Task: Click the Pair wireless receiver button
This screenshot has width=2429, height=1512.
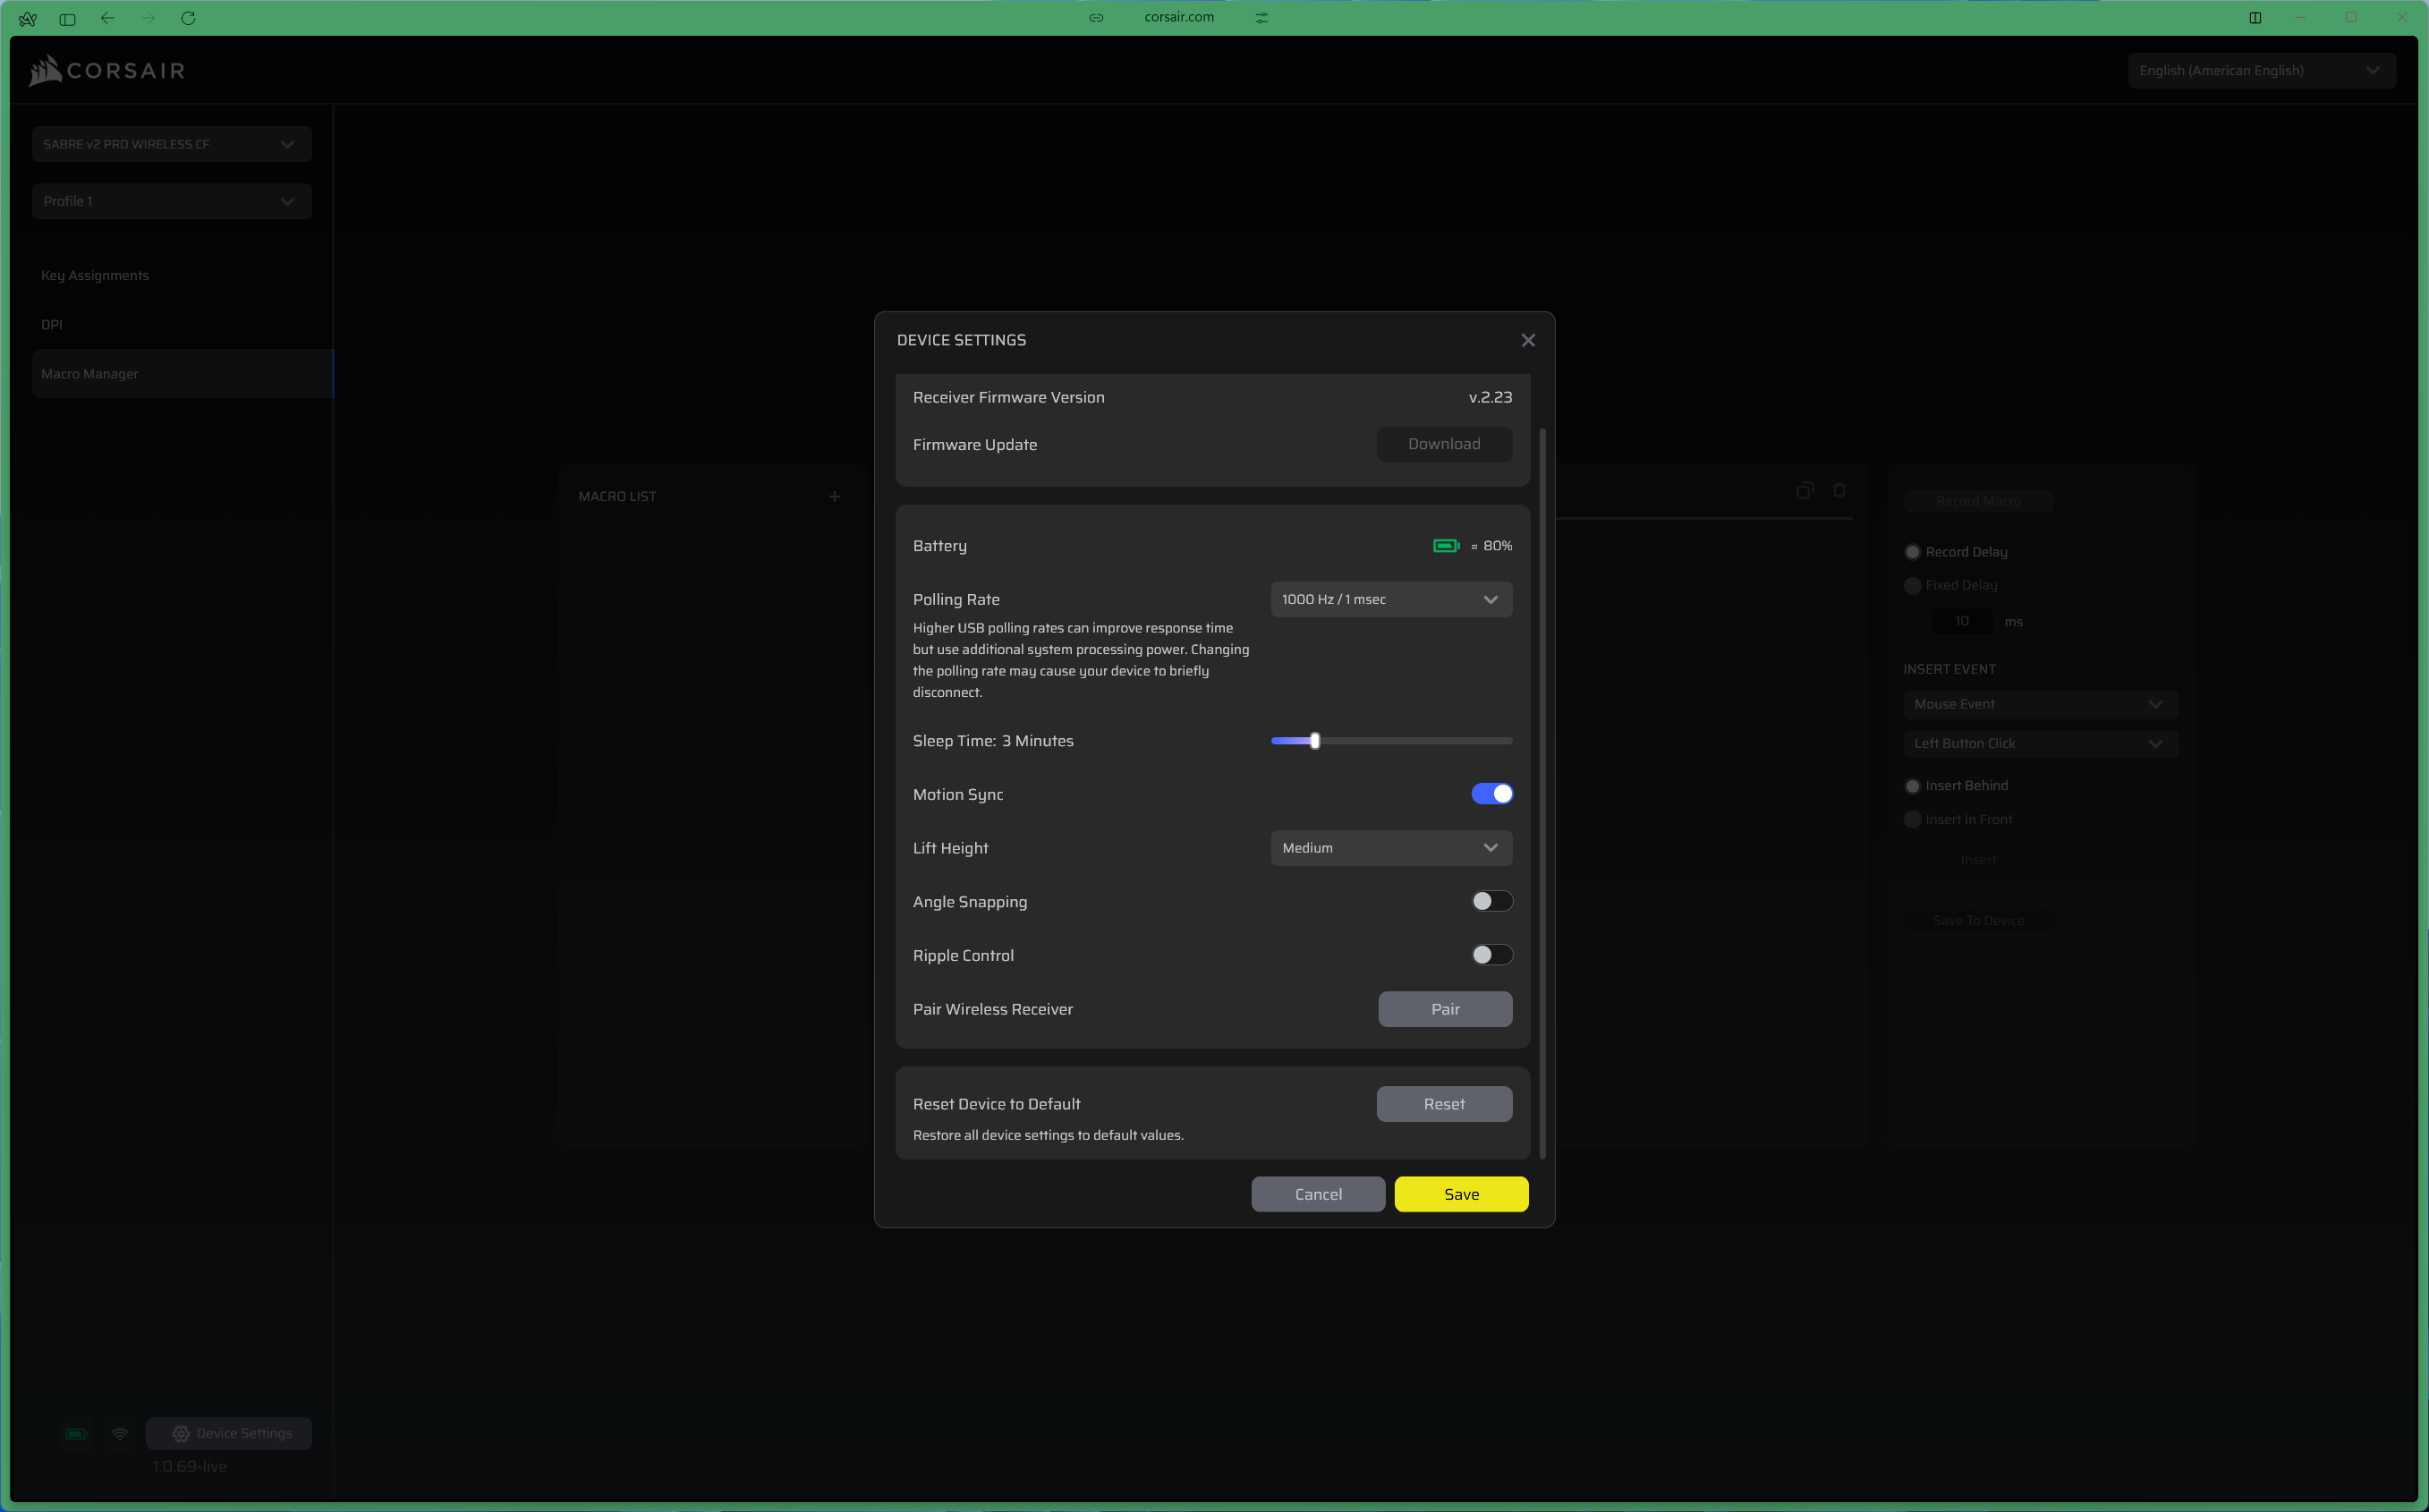Action: point(1444,1009)
